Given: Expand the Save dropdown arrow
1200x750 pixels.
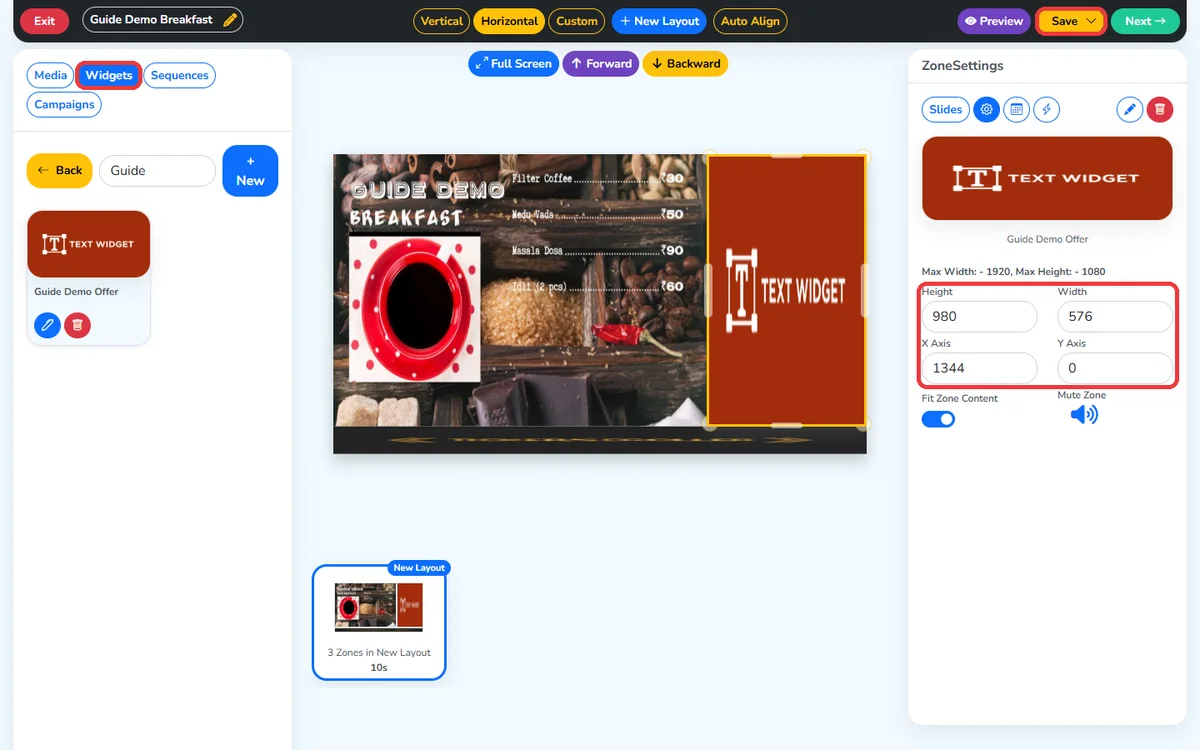Looking at the screenshot, I should point(1091,21).
